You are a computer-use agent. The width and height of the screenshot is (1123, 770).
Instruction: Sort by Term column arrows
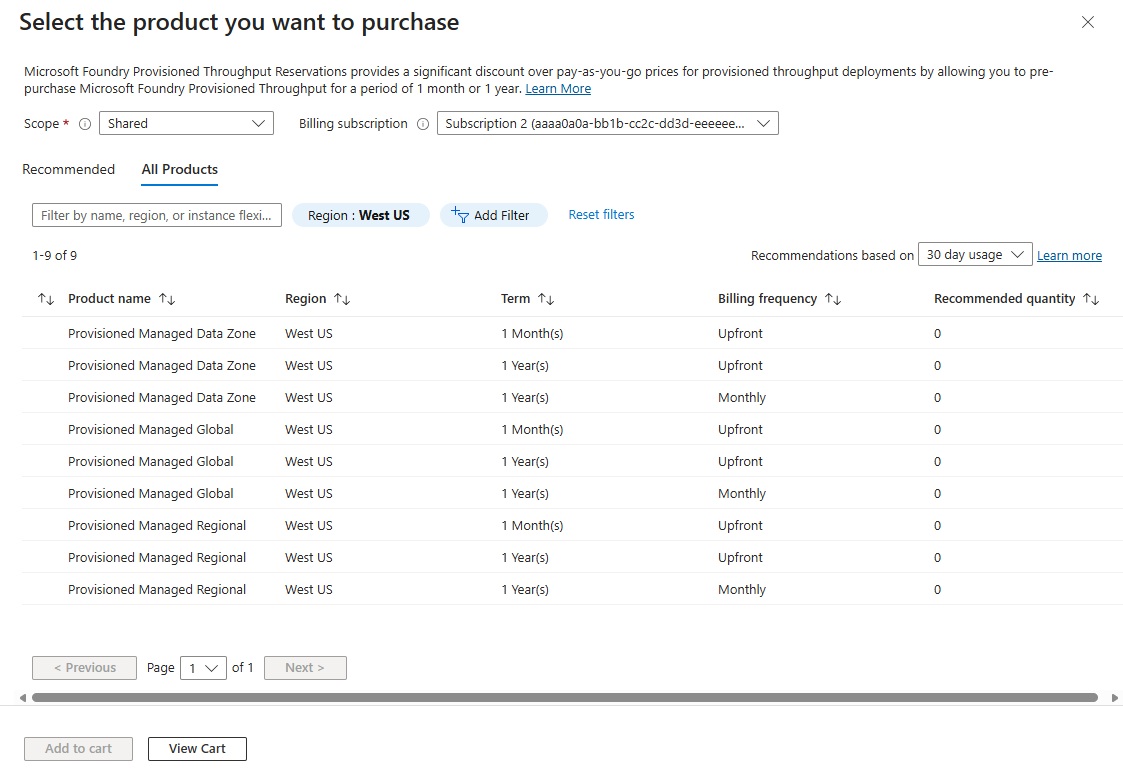tap(546, 299)
